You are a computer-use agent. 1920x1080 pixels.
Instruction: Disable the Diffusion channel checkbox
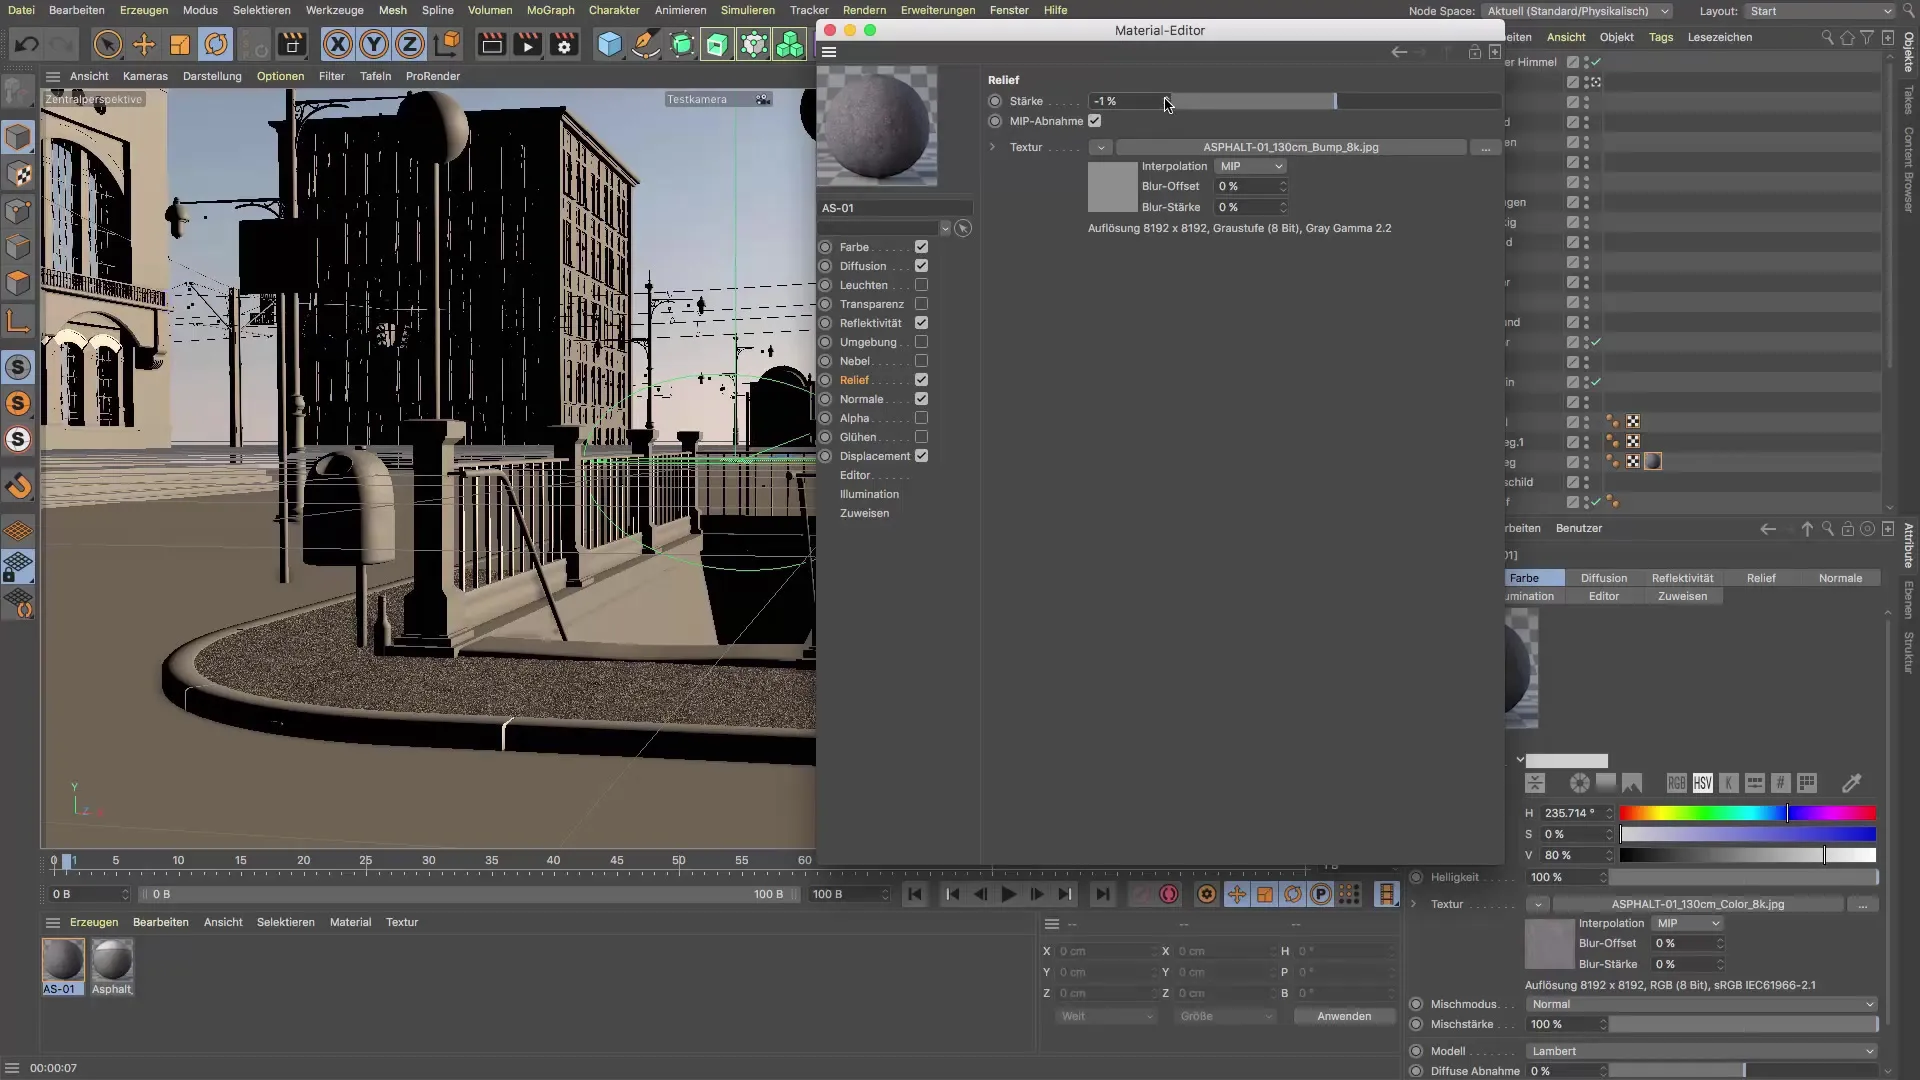coord(921,266)
